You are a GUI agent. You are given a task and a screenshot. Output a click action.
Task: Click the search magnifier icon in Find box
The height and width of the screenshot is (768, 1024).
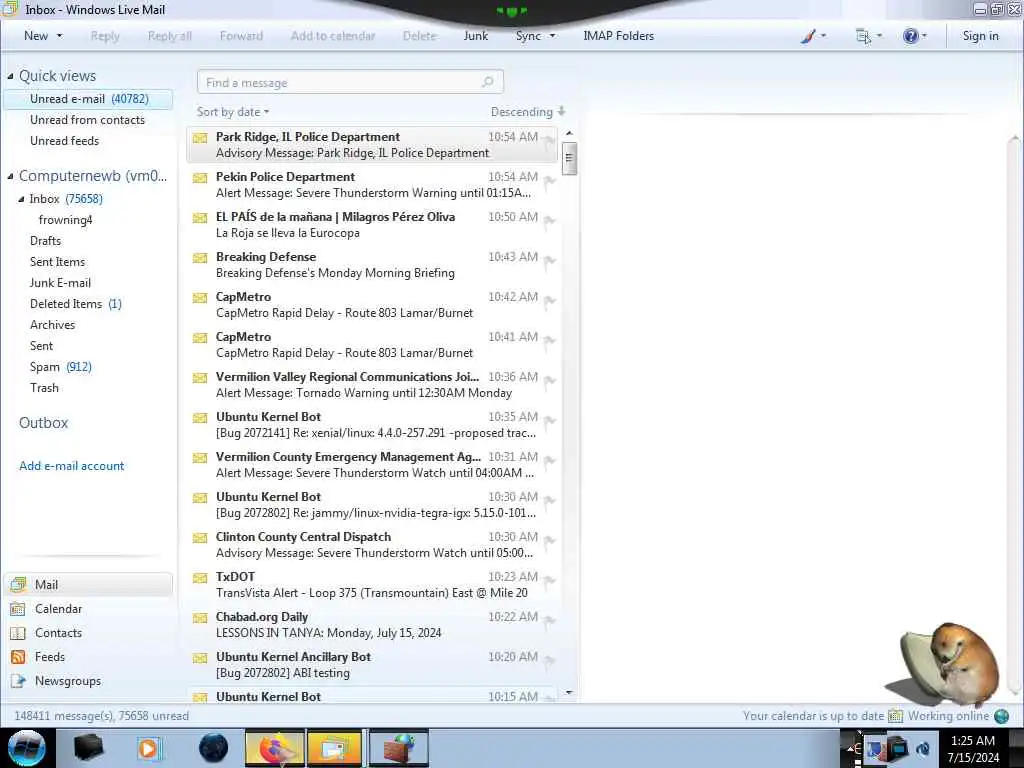tap(487, 82)
